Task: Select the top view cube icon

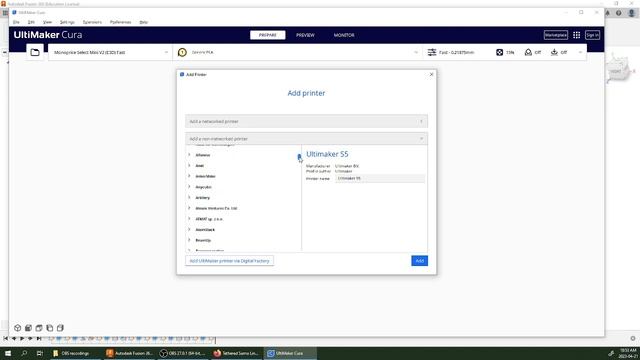Action: (x=39, y=328)
